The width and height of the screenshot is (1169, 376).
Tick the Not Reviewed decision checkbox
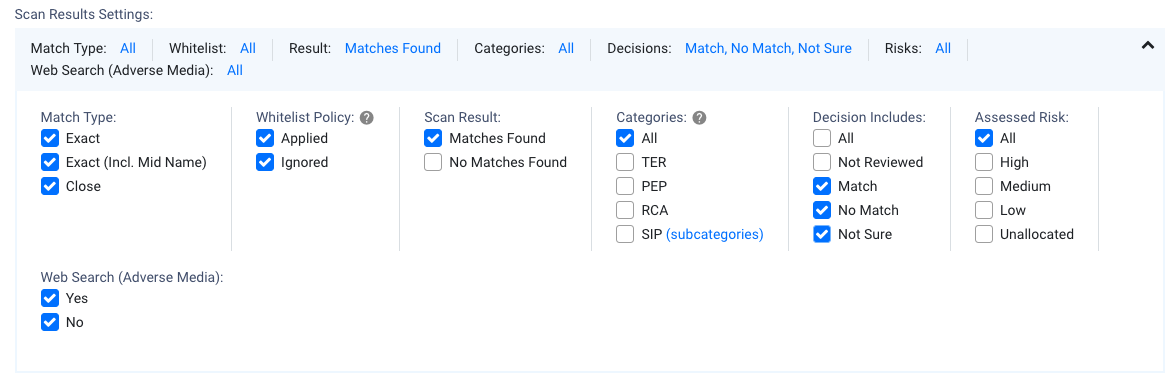(x=822, y=162)
